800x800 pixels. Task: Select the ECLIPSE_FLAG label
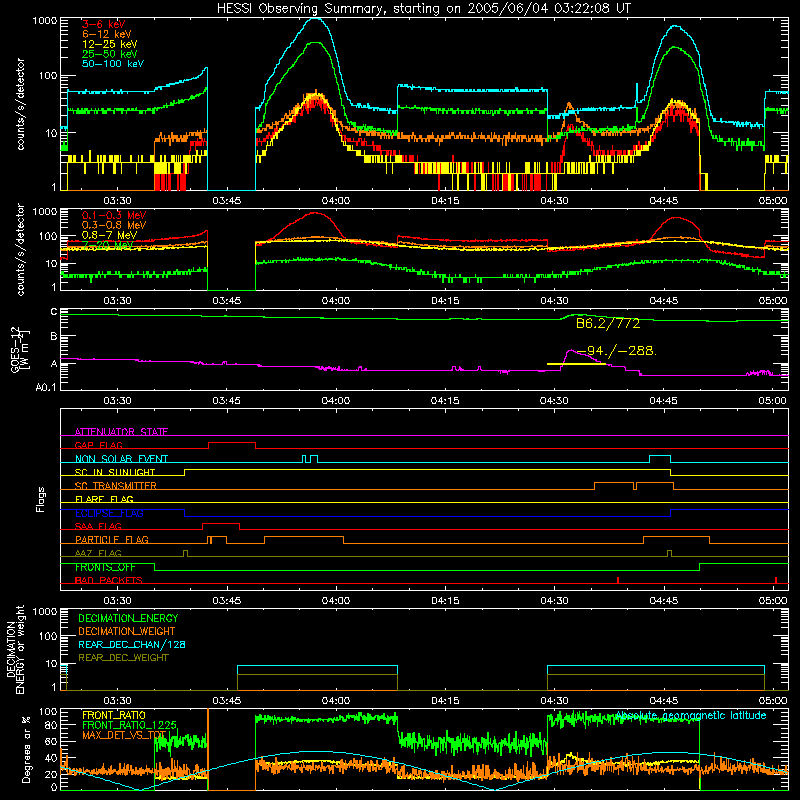[x=109, y=513]
